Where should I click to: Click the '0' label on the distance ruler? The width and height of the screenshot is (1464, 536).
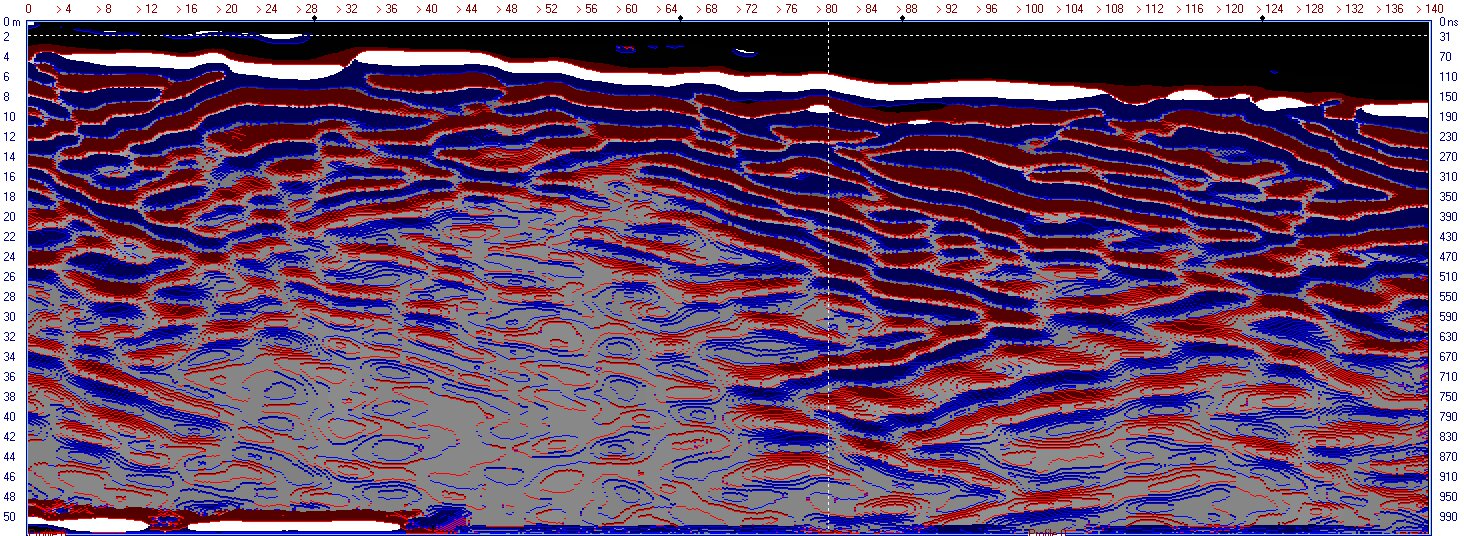click(28, 8)
